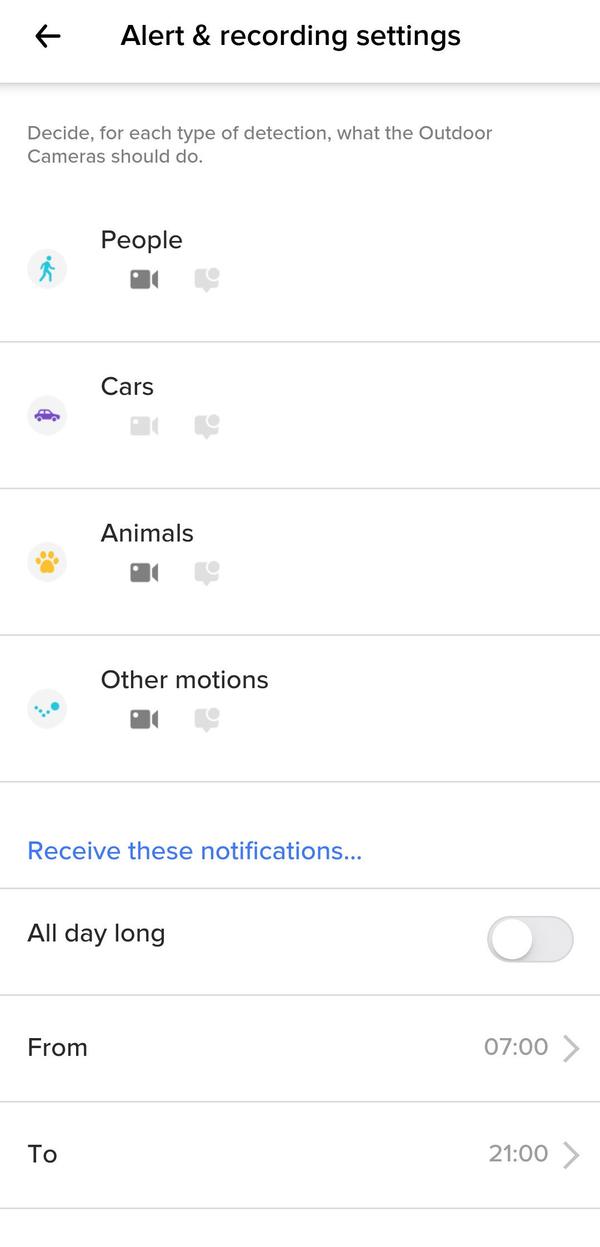Tap the 21:00 end time value
Viewport: 600px width, 1247px height.
(x=518, y=1154)
